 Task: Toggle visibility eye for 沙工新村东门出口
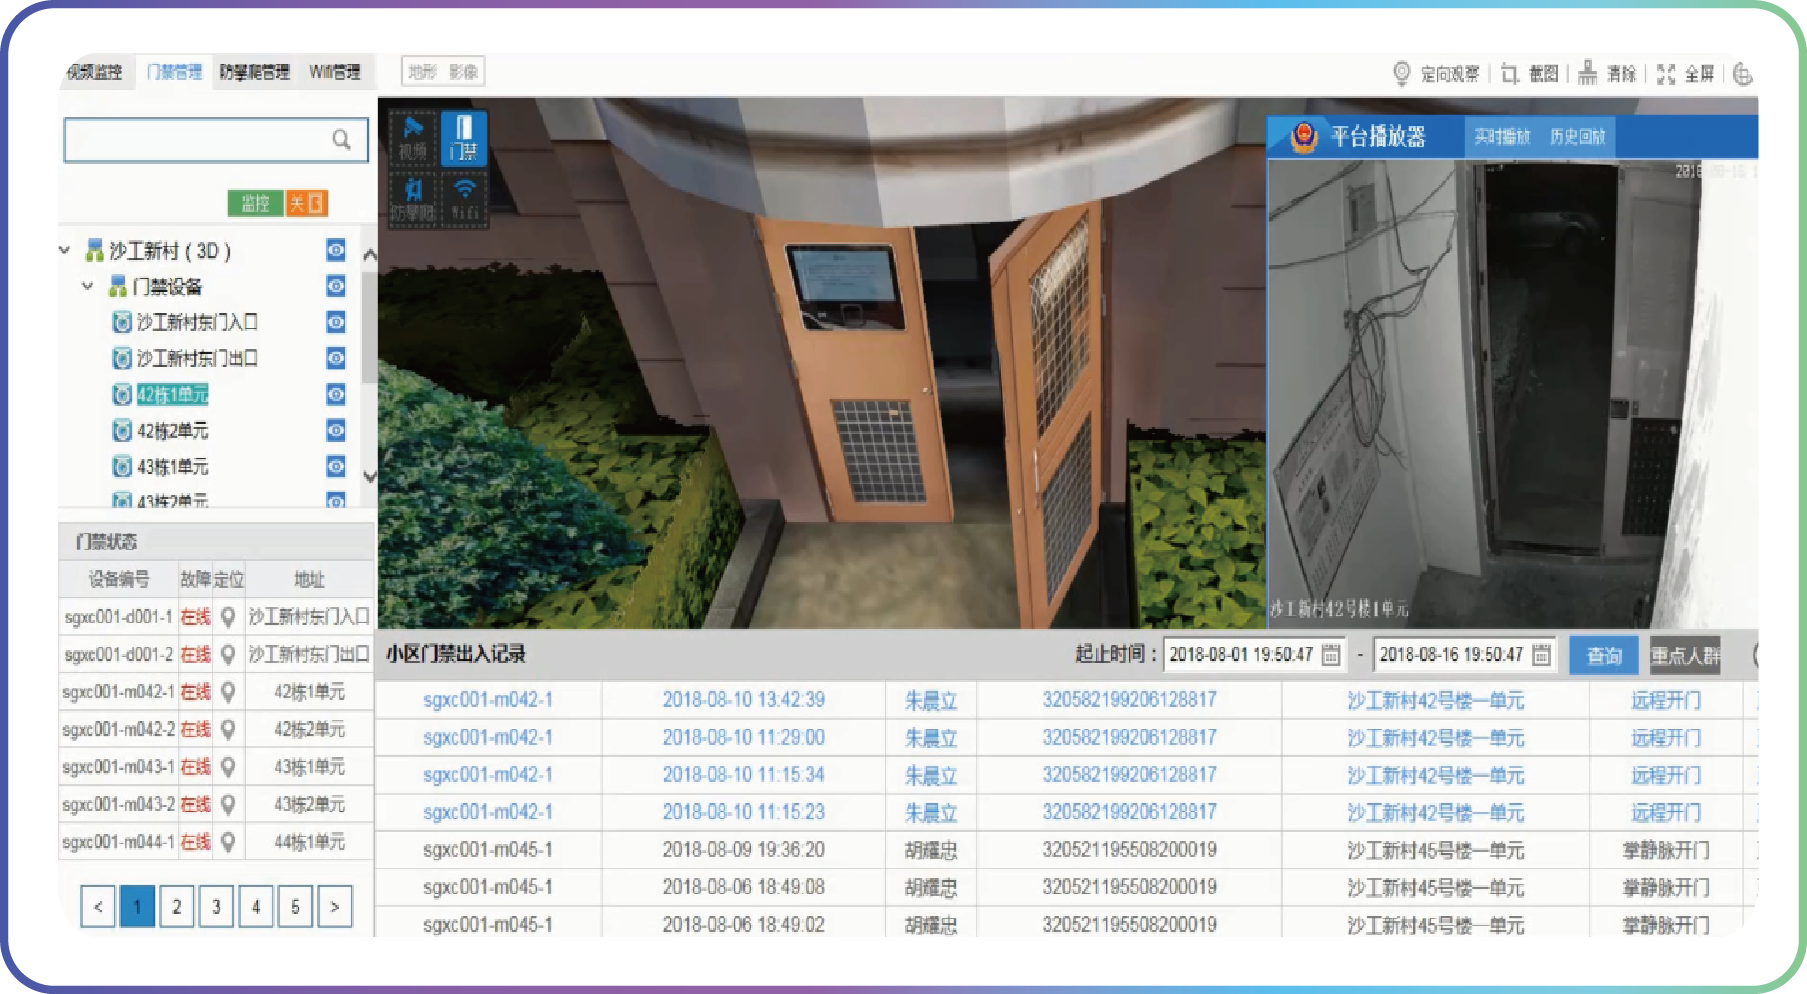pyautogui.click(x=336, y=358)
